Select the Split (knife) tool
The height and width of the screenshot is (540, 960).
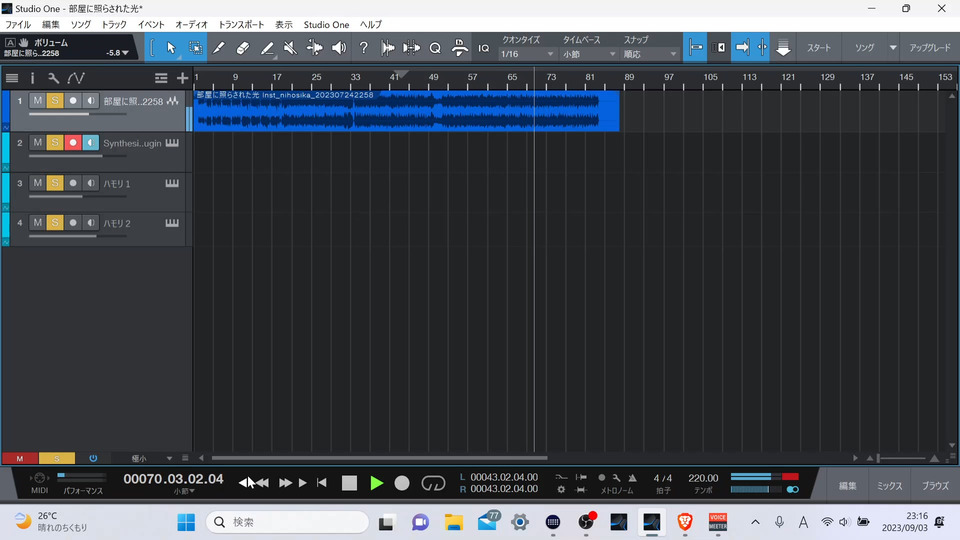pyautogui.click(x=219, y=48)
